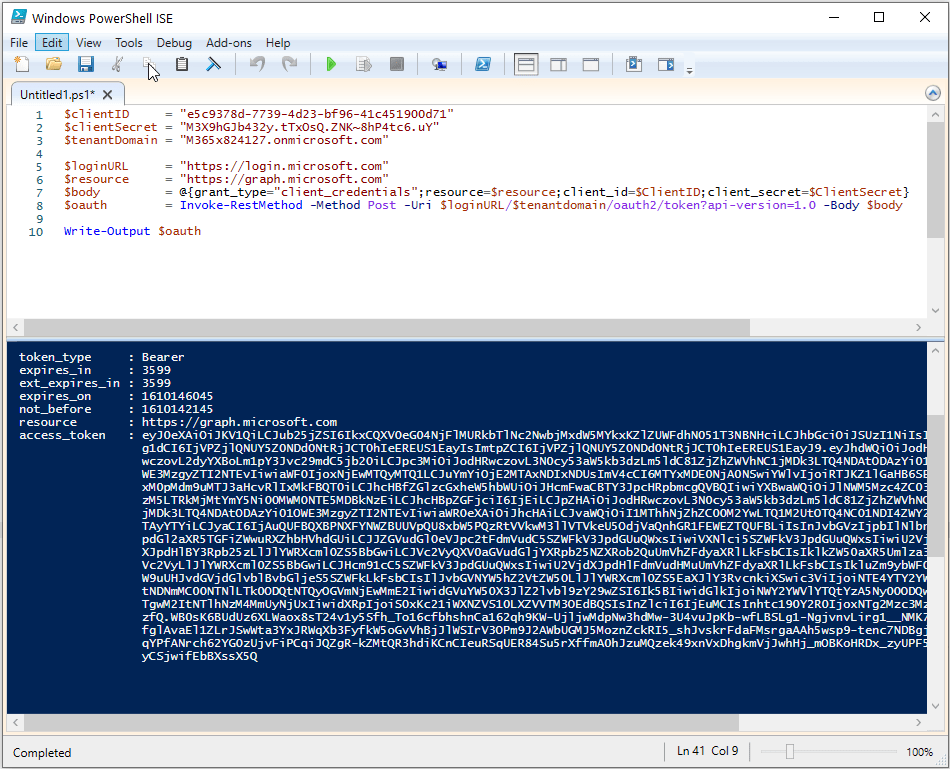Viewport: 950px width, 769px height.
Task: Toggle Show Script Pane Top layout
Action: [526, 63]
